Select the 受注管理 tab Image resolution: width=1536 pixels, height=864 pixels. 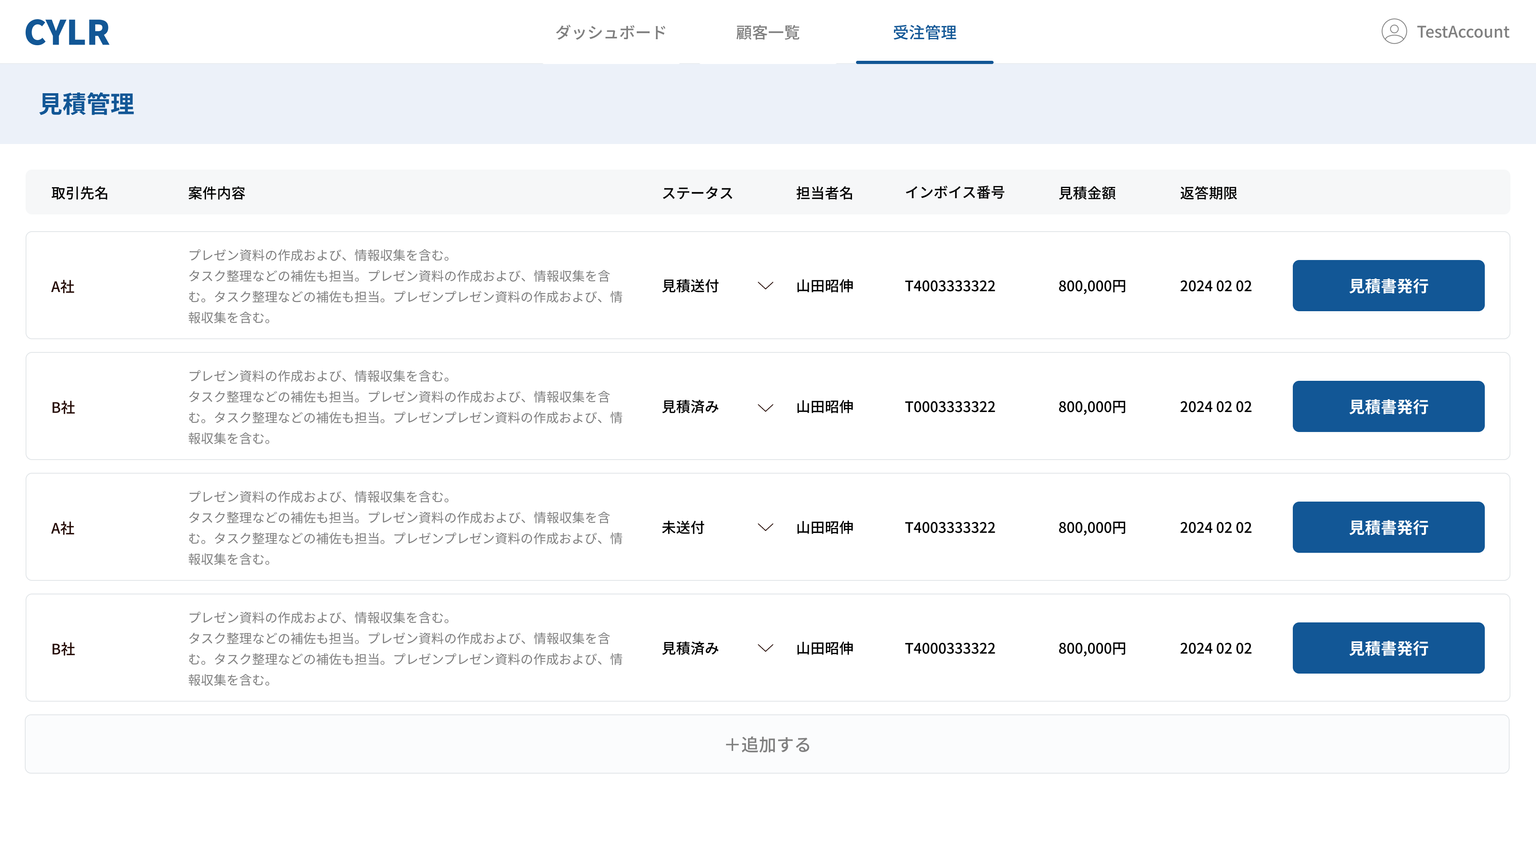(x=925, y=32)
